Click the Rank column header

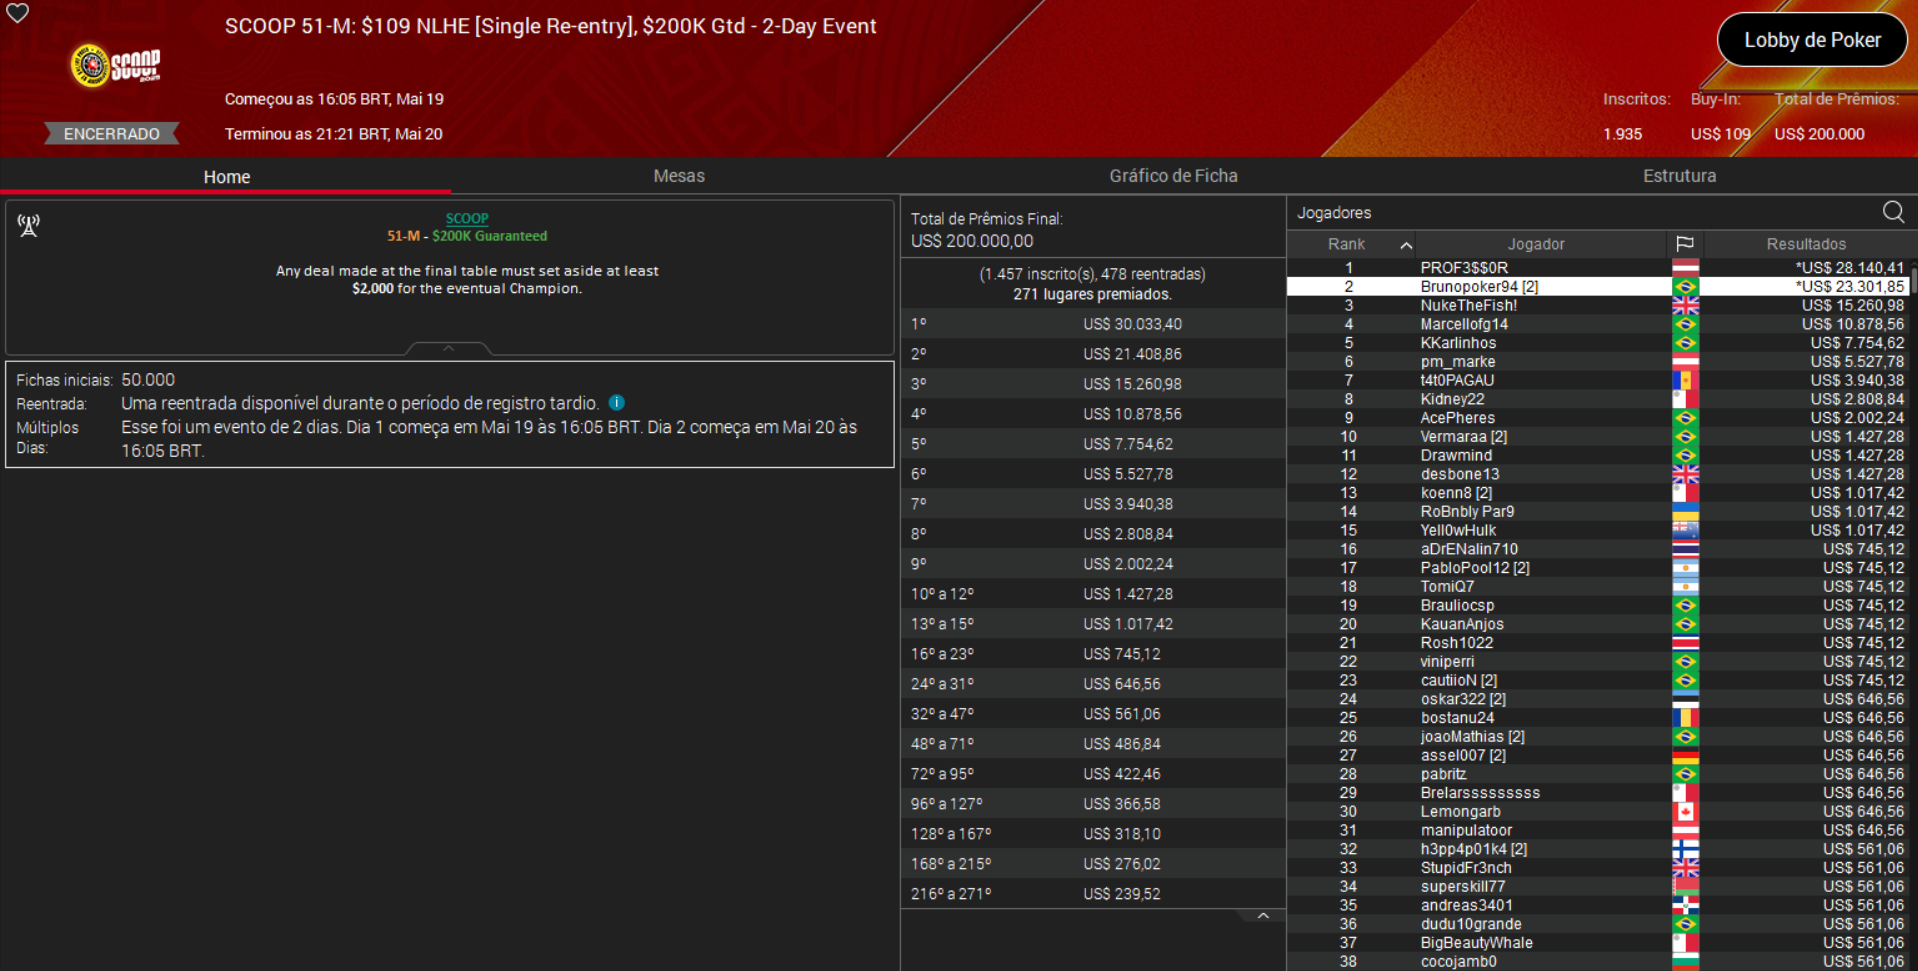pyautogui.click(x=1346, y=244)
